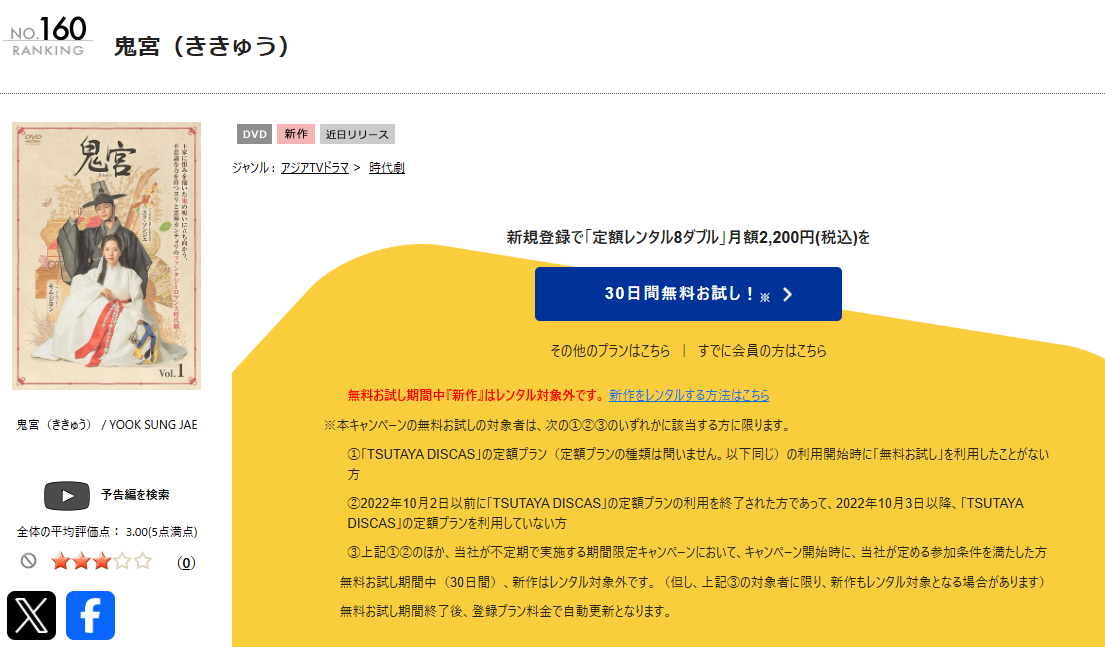The height and width of the screenshot is (647, 1105).
Task: Click the DVD format badge
Action: click(256, 133)
